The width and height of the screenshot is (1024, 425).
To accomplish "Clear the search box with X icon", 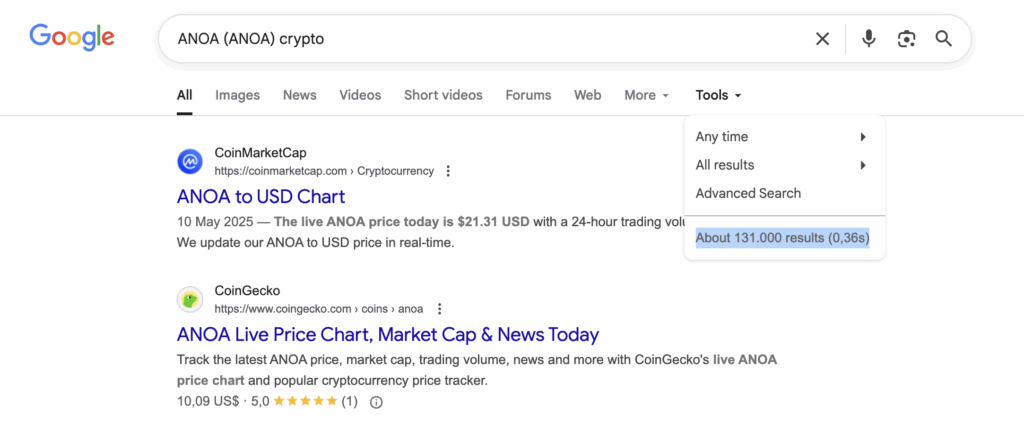I will click(x=822, y=39).
